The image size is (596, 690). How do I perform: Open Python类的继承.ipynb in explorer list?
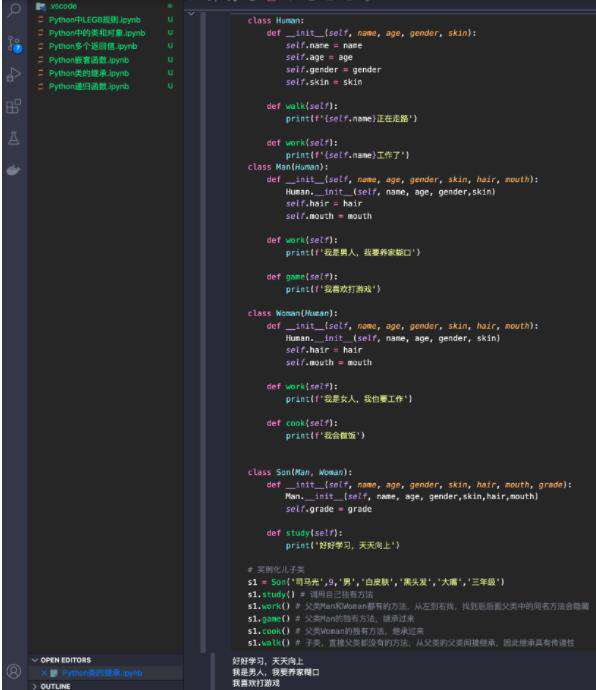point(89,73)
